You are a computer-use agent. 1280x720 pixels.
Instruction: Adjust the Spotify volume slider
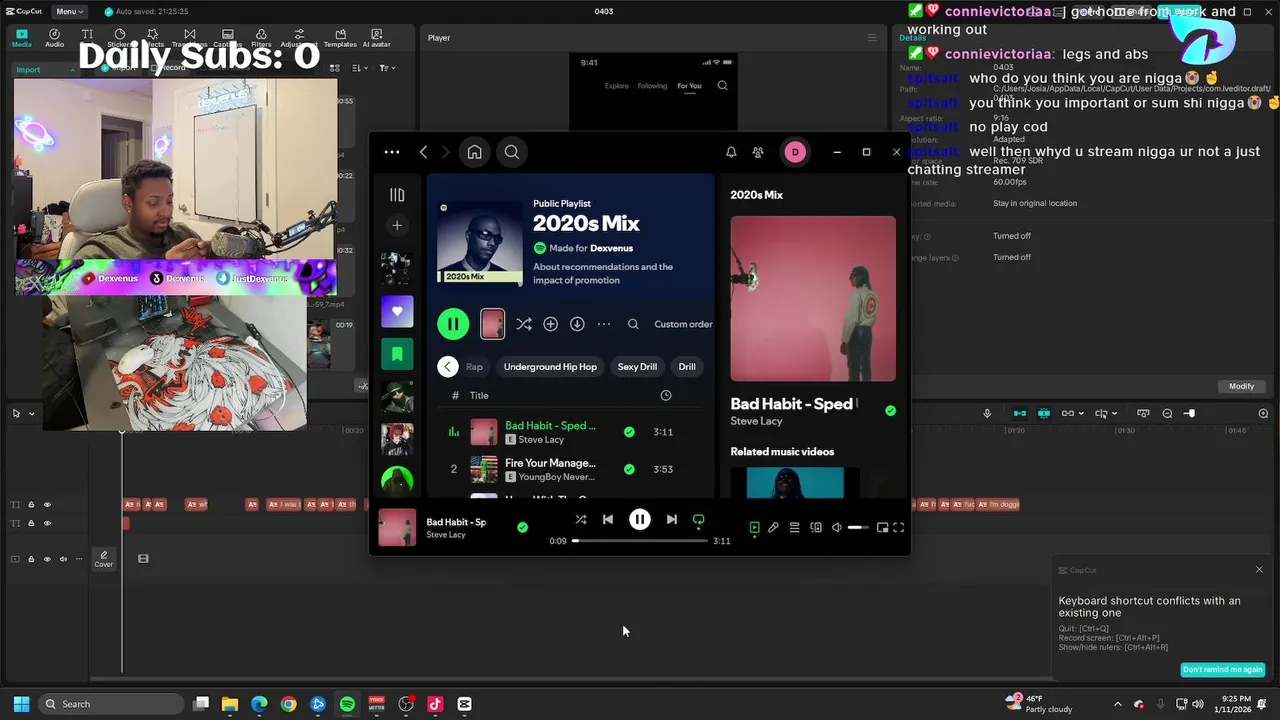click(x=858, y=528)
